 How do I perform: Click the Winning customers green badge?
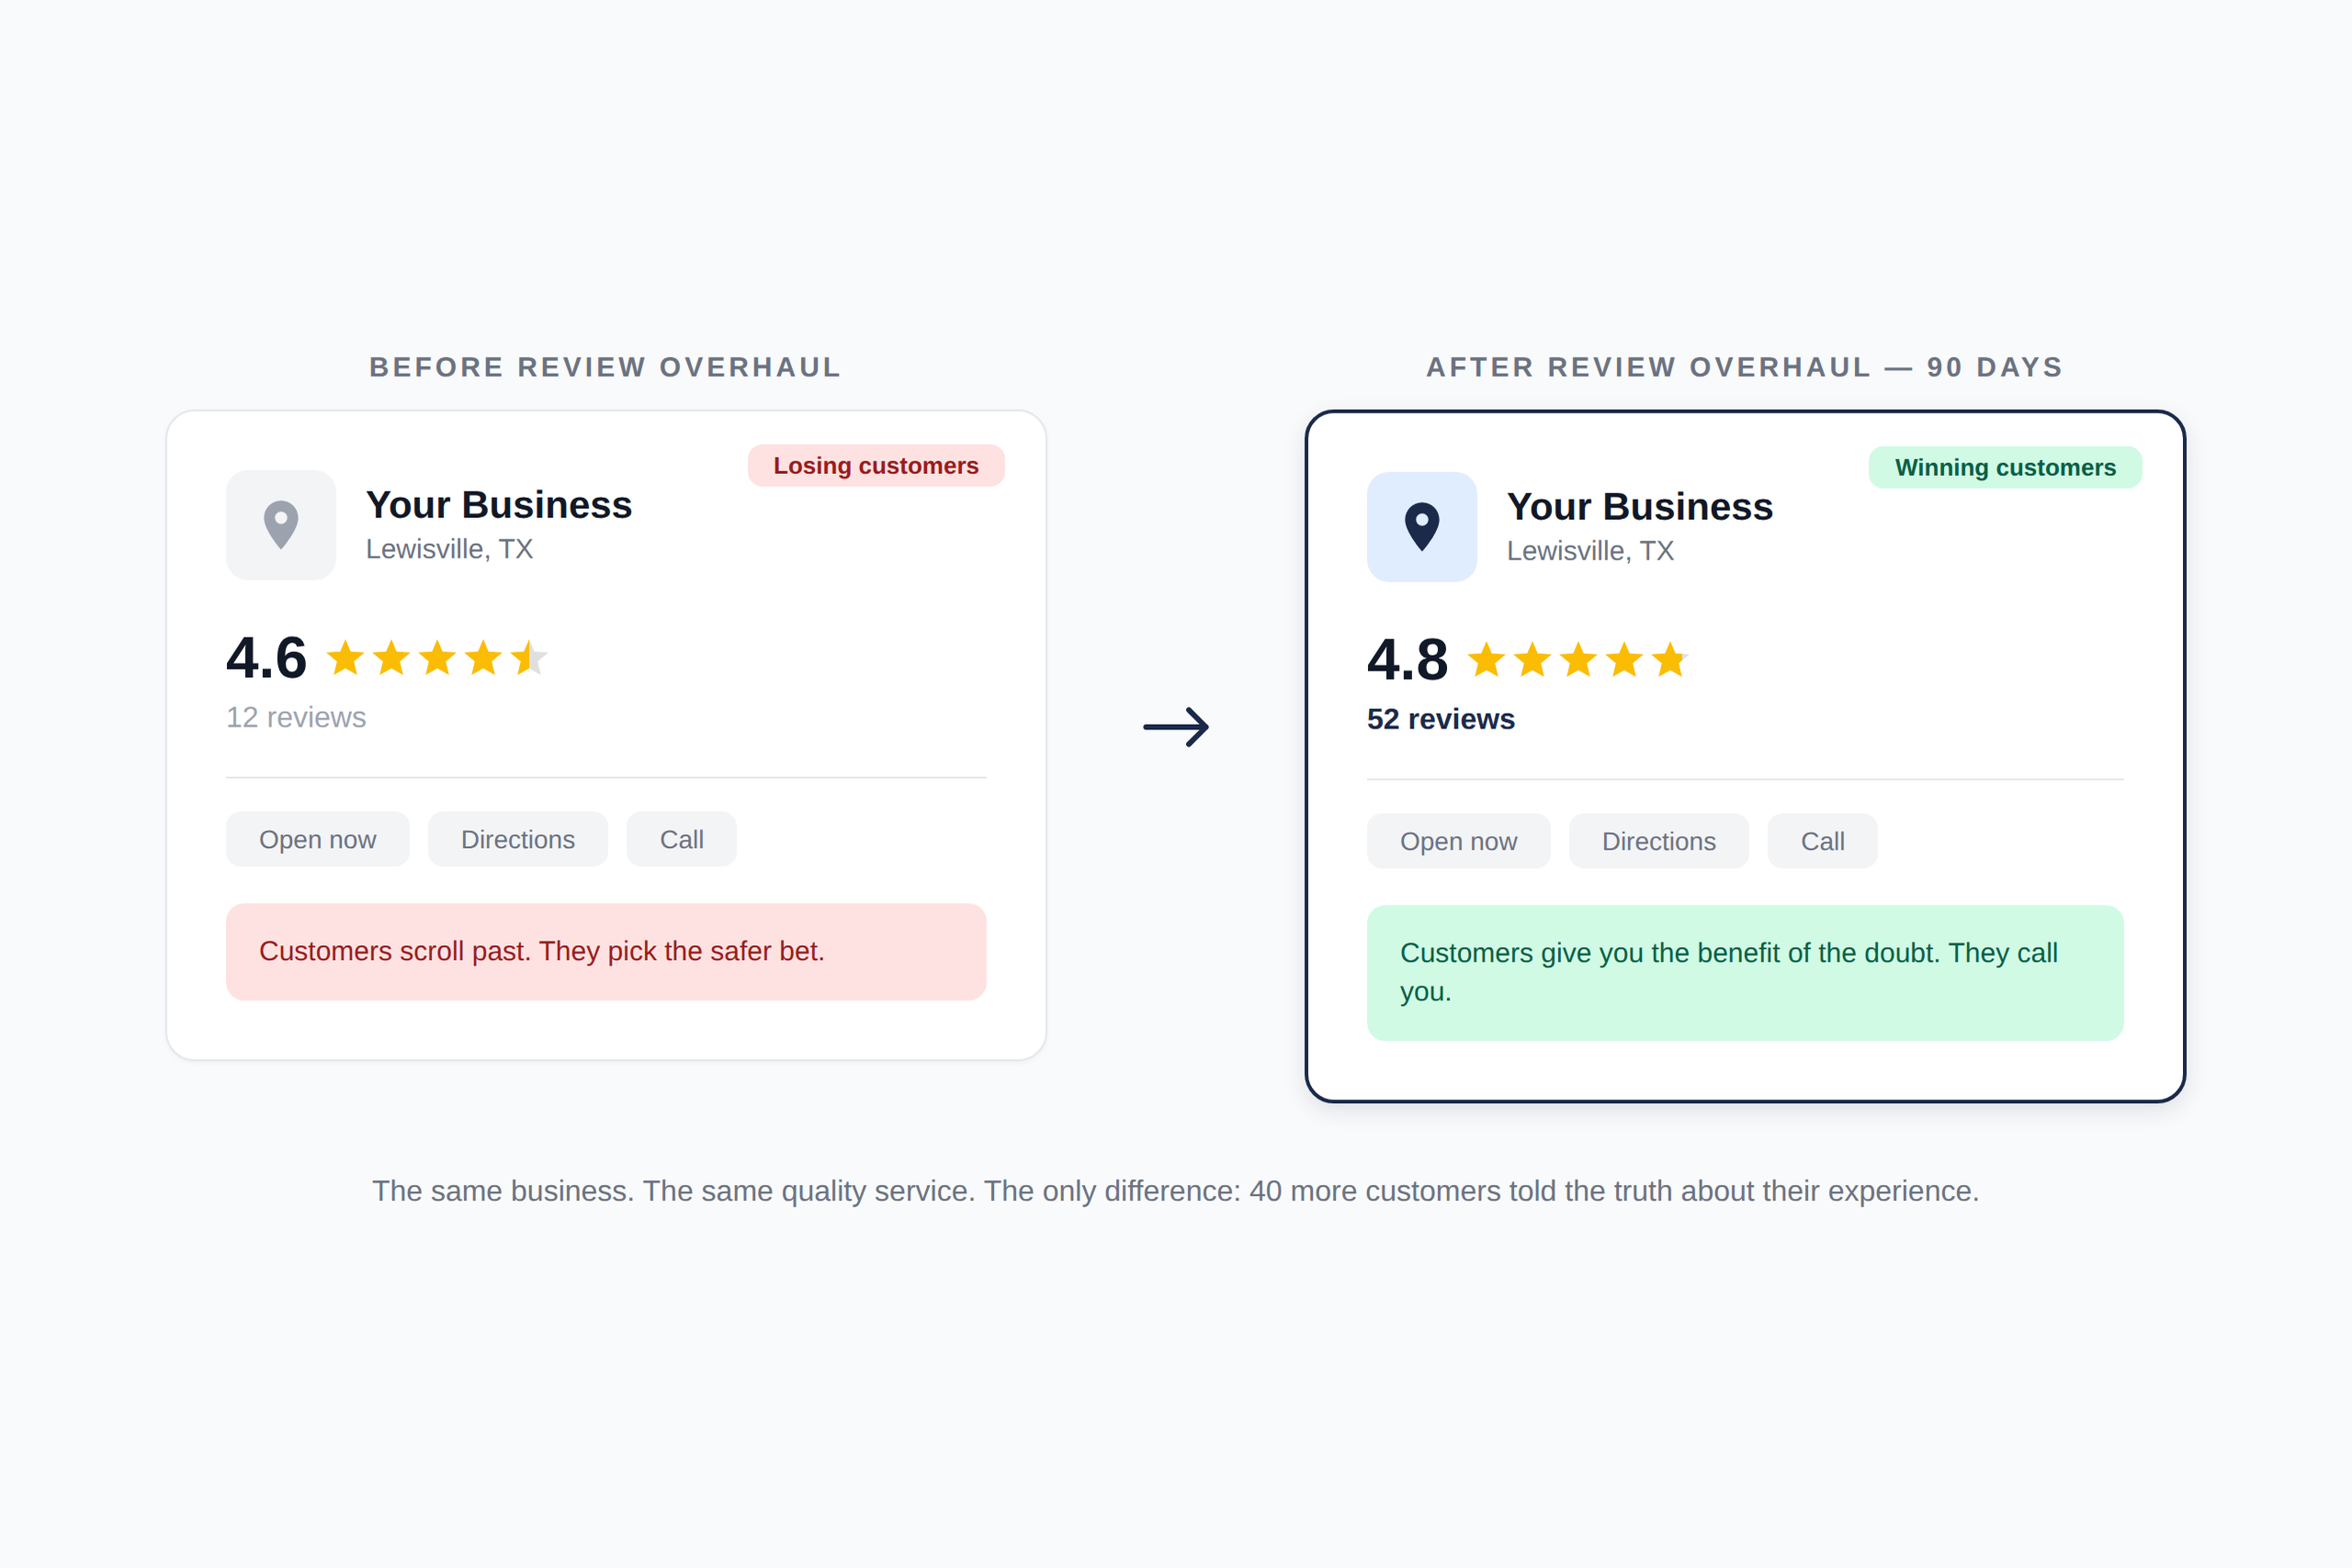[x=2004, y=468]
